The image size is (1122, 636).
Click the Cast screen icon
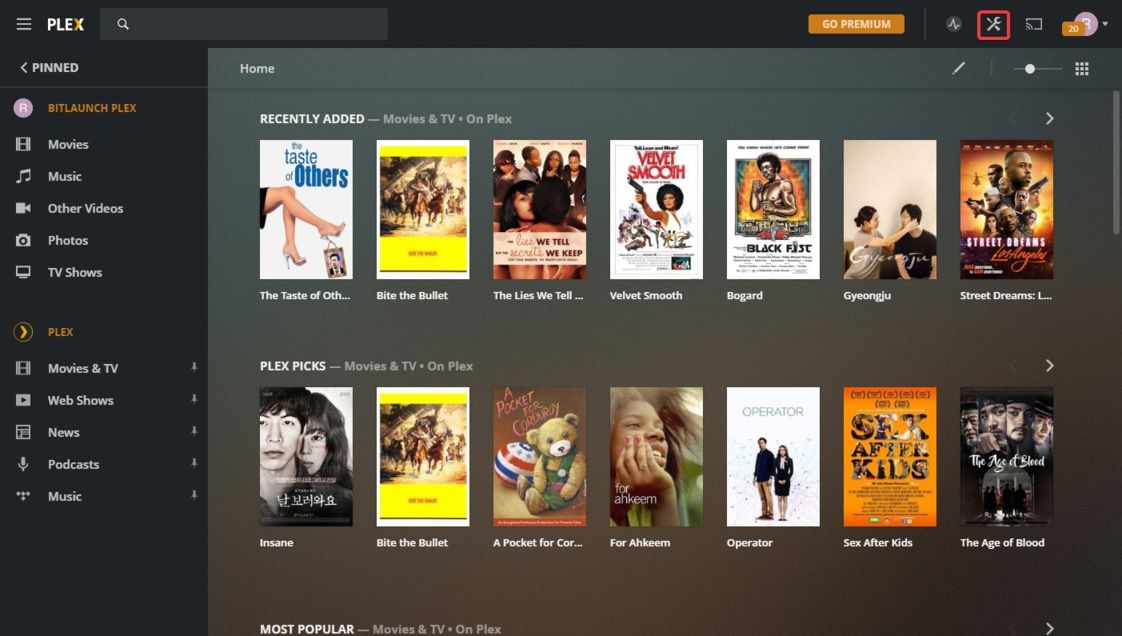click(1033, 24)
